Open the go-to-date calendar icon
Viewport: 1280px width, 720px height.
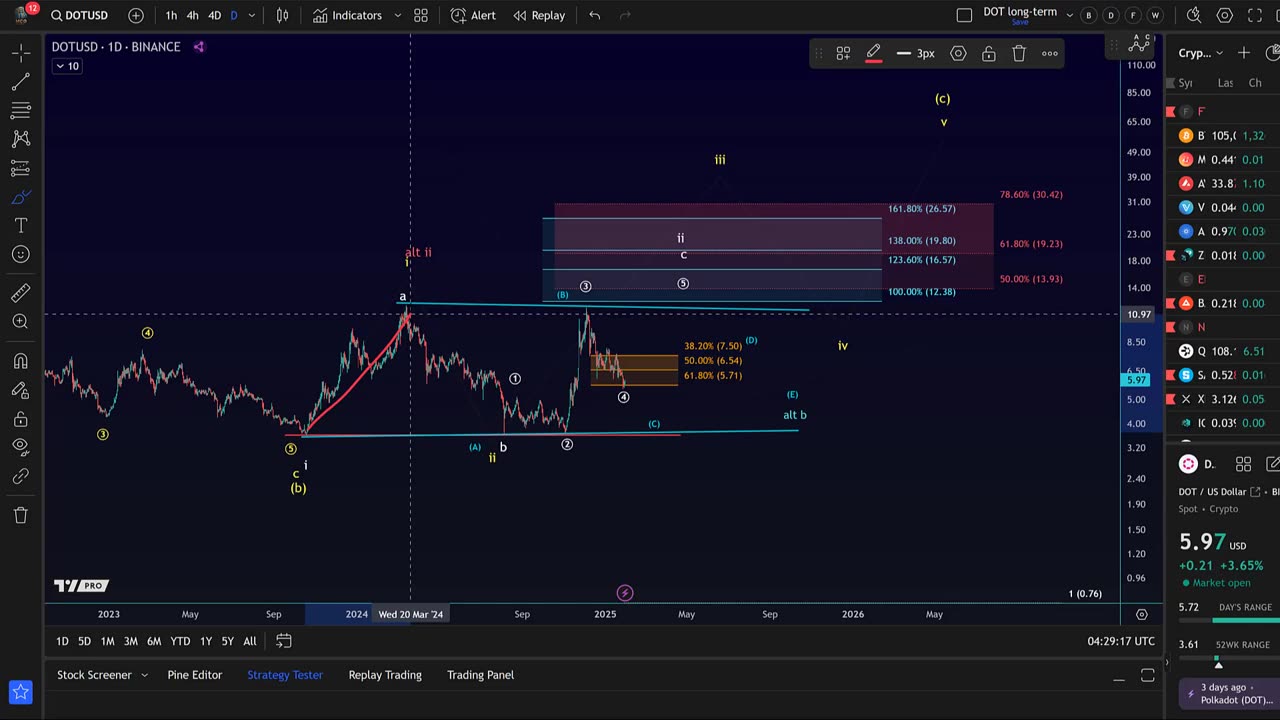click(283, 641)
